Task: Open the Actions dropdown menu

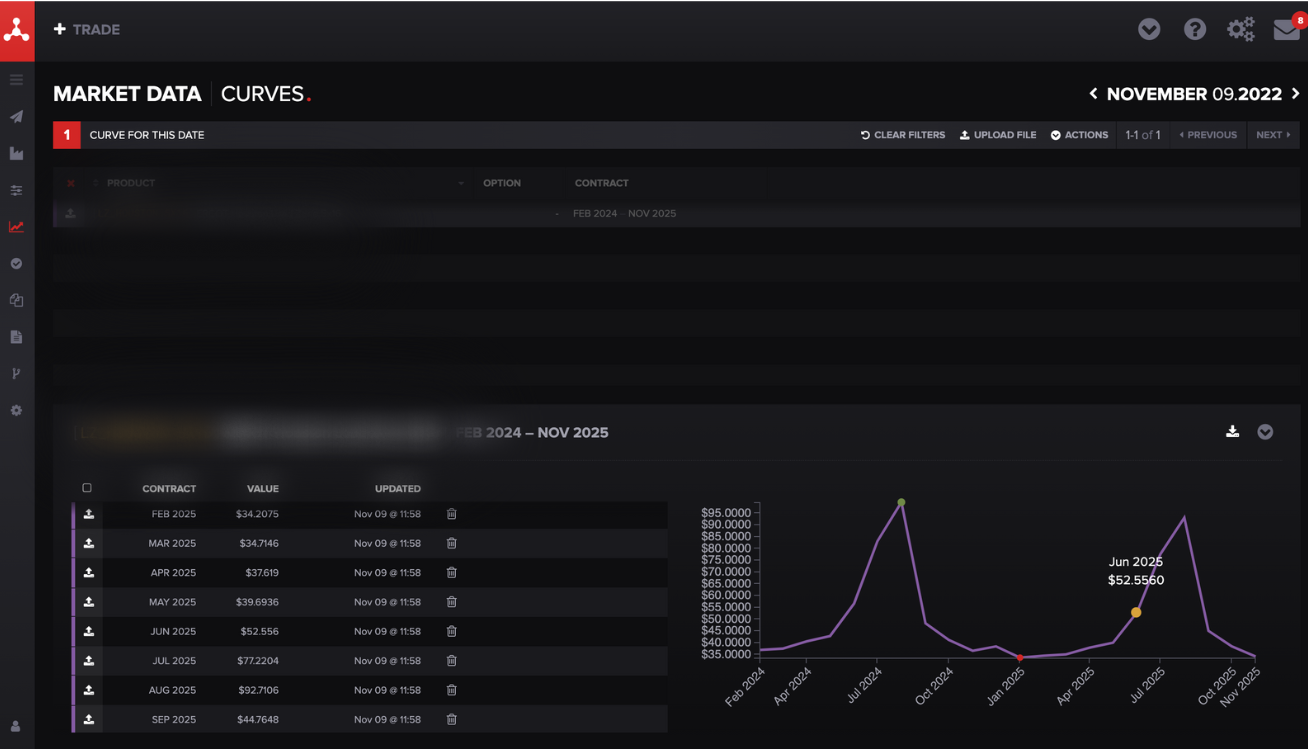Action: (x=1079, y=135)
